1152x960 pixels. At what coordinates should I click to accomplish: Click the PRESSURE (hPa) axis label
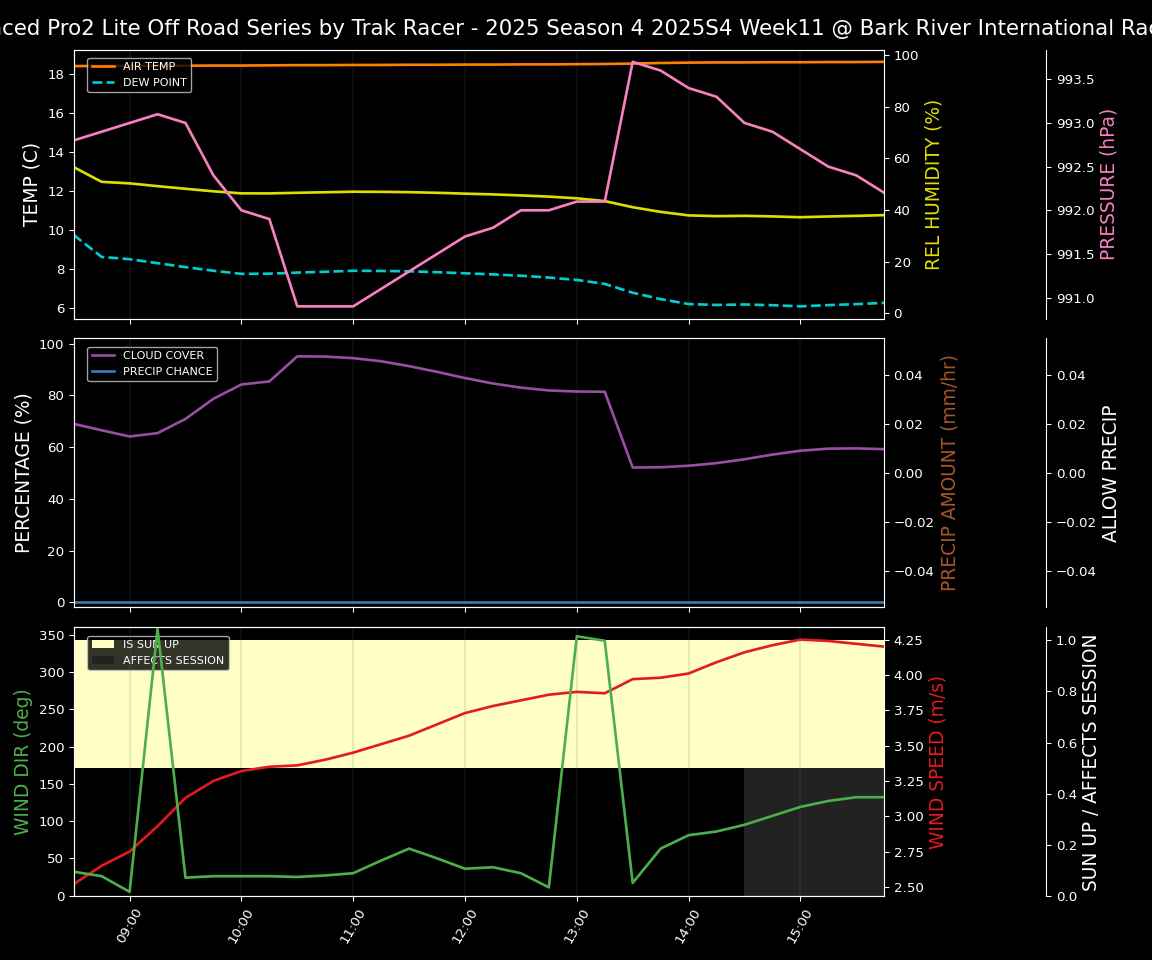pyautogui.click(x=1108, y=184)
